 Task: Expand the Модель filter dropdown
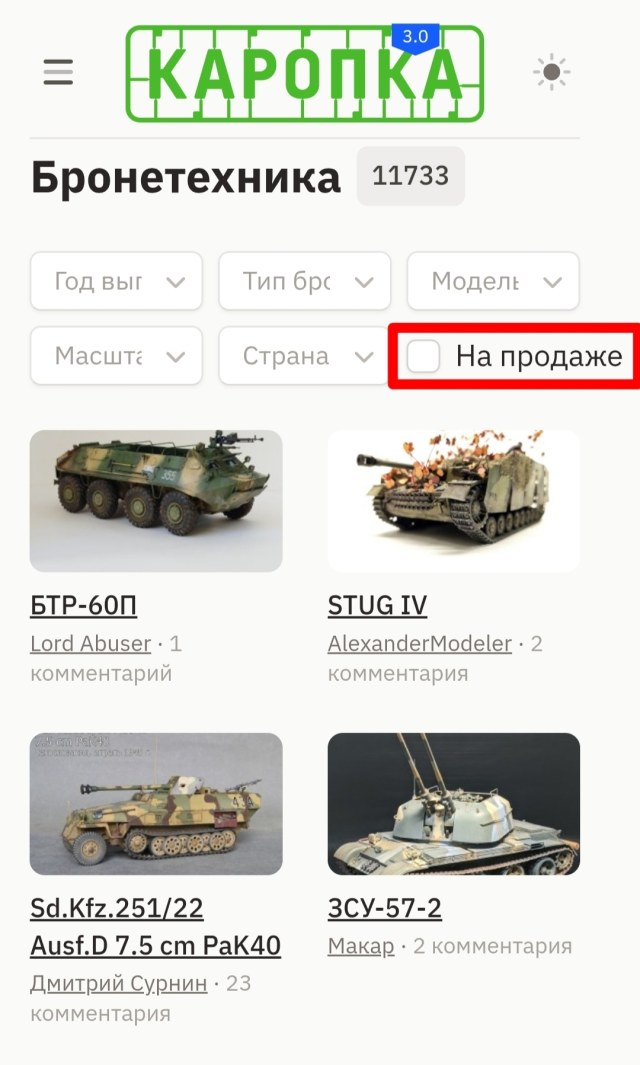493,281
